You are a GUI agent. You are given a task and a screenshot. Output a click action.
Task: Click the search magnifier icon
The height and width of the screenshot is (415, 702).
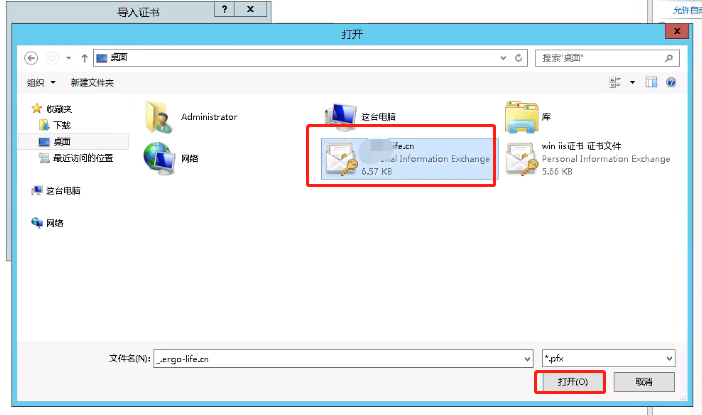(669, 58)
